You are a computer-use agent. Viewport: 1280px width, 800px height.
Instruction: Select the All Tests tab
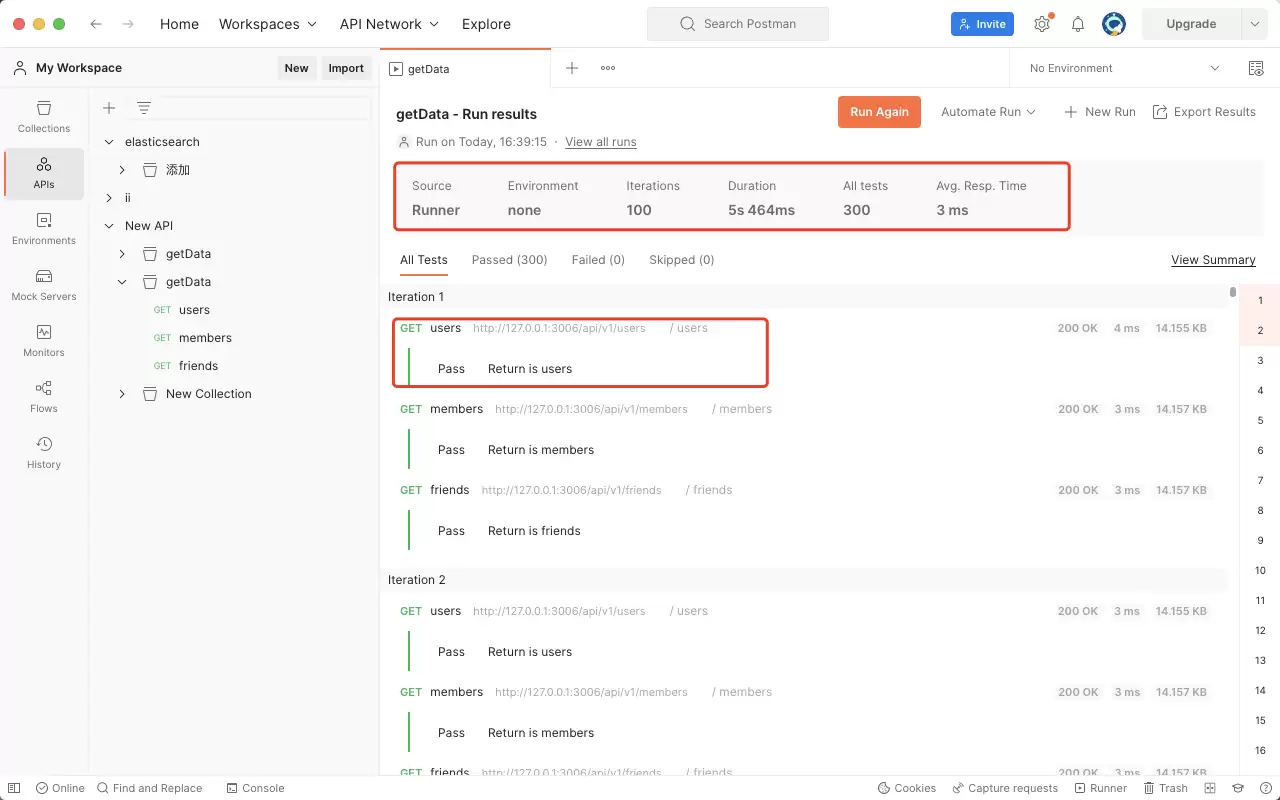[424, 260]
